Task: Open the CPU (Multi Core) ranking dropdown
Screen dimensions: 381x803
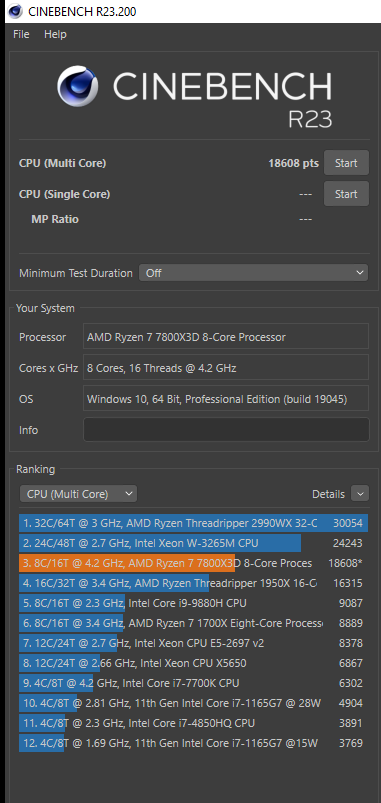Action: tap(78, 494)
